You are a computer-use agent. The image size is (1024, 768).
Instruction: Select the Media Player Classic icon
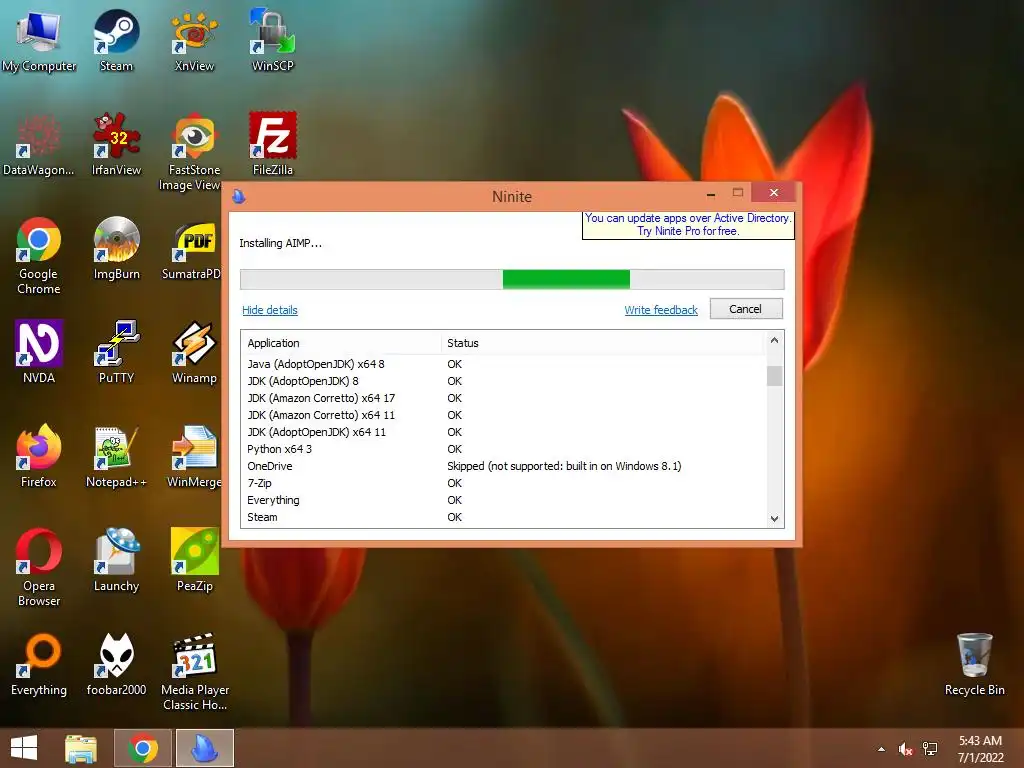click(195, 671)
